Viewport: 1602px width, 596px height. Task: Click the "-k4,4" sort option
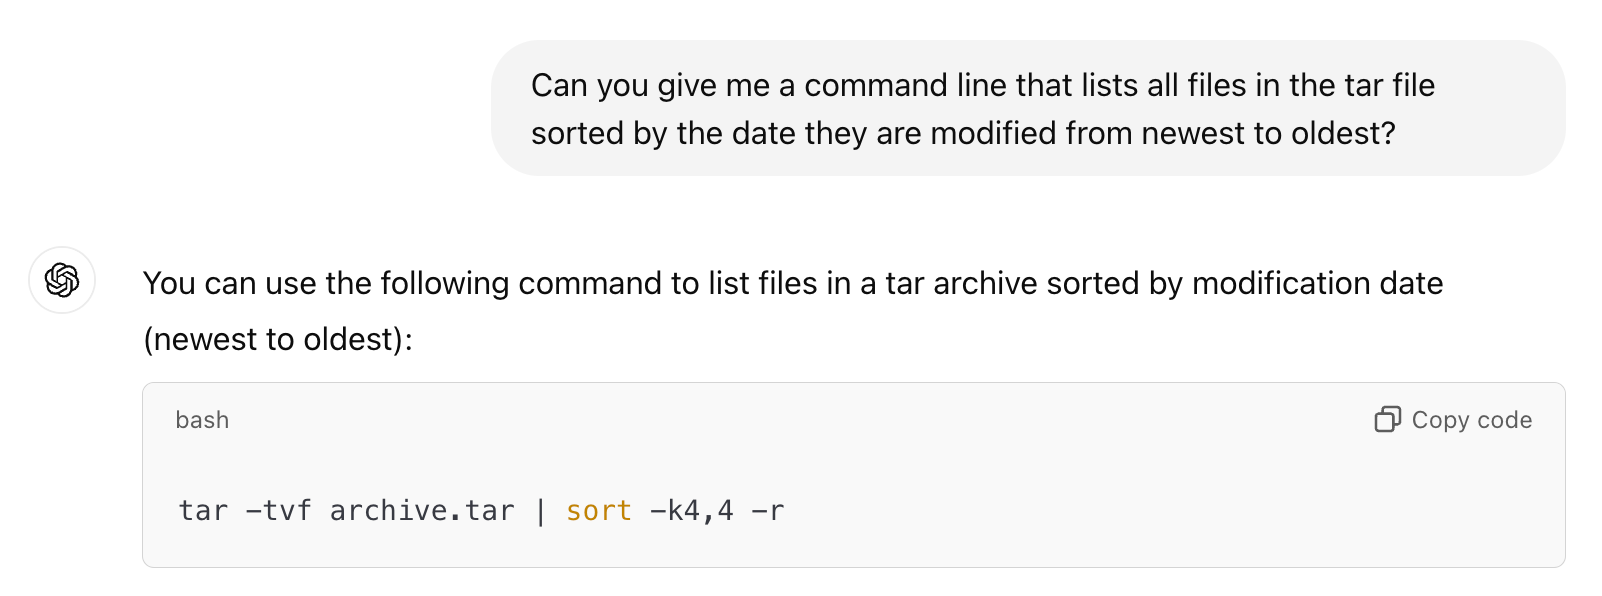pos(692,510)
